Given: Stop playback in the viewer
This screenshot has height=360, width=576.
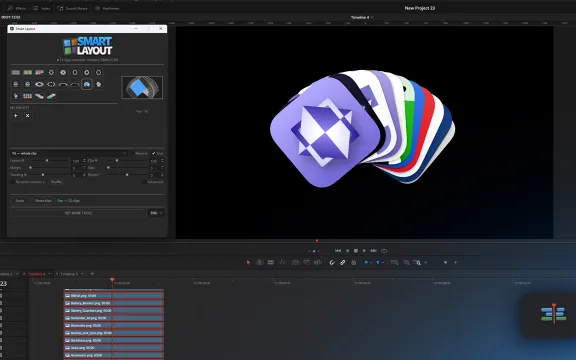Looking at the screenshot, I should (356, 251).
